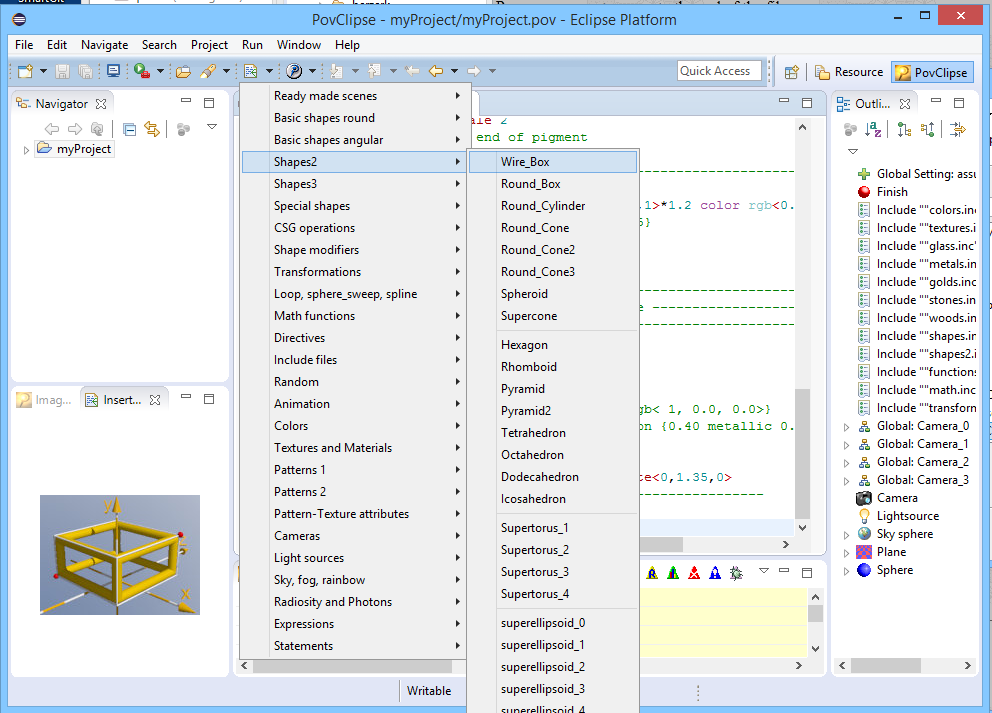This screenshot has height=713, width=992.
Task: Expand the Sphere outline node
Action: pos(846,571)
